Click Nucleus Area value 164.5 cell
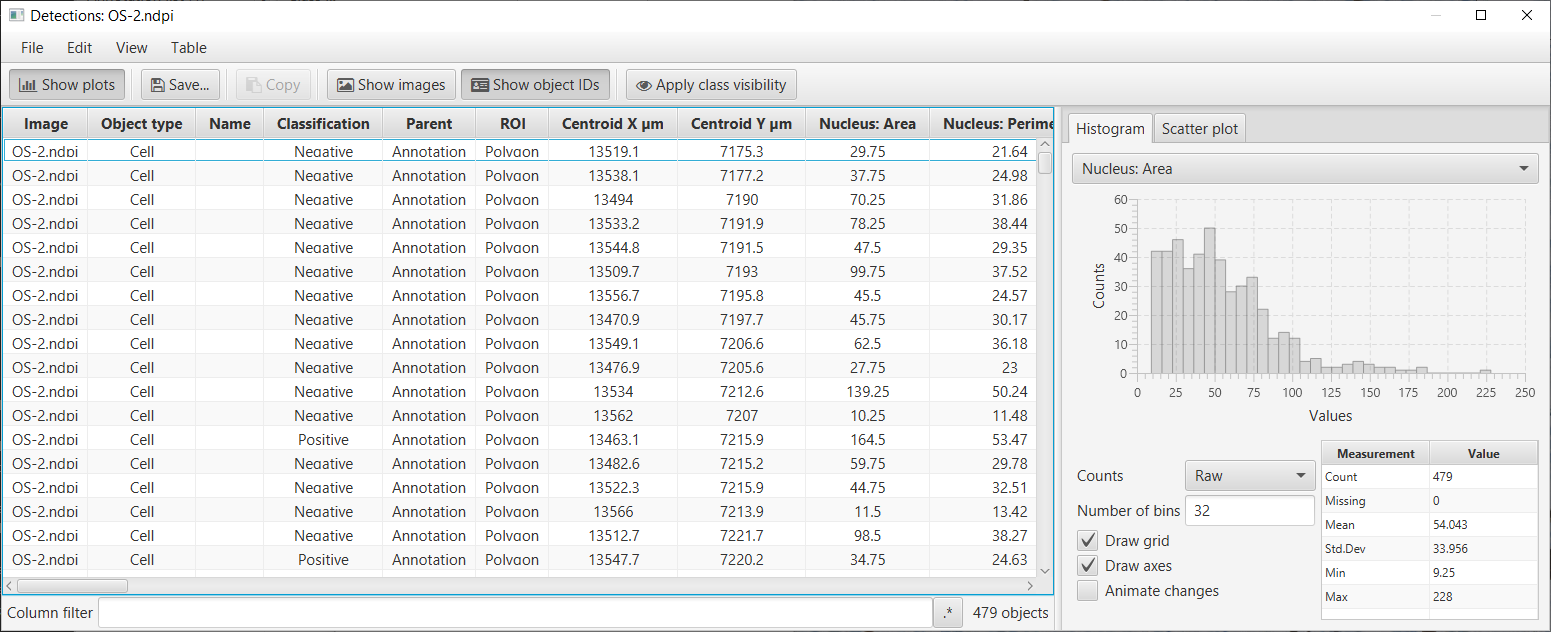This screenshot has height=632, width=1551. click(867, 440)
